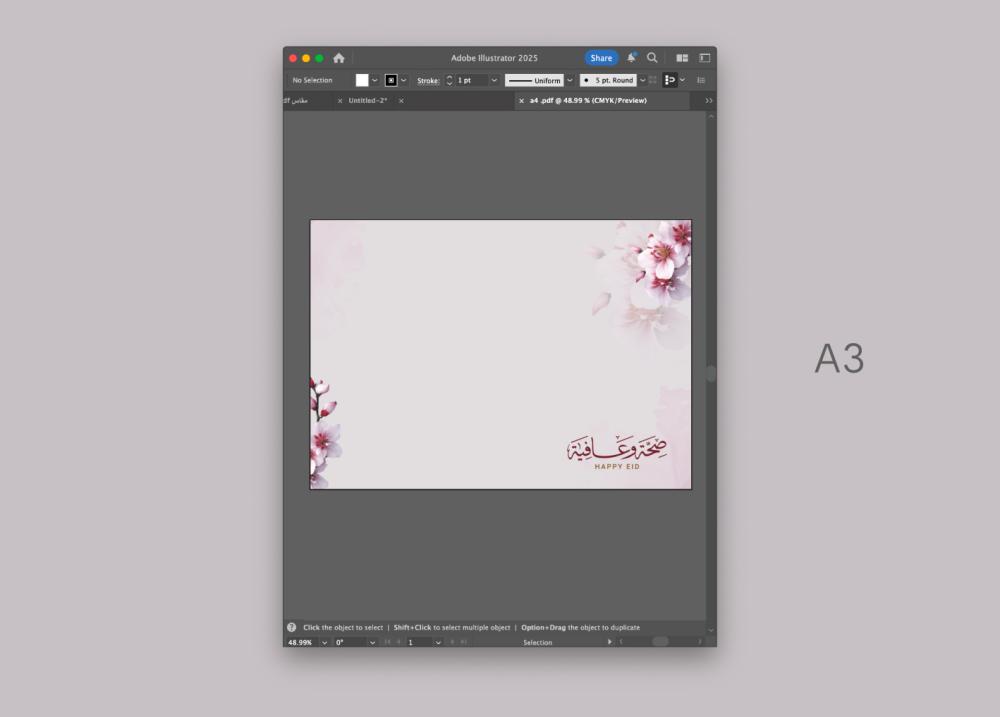Click the Stroke label link
Viewport: 1000px width, 717px height.
(428, 80)
